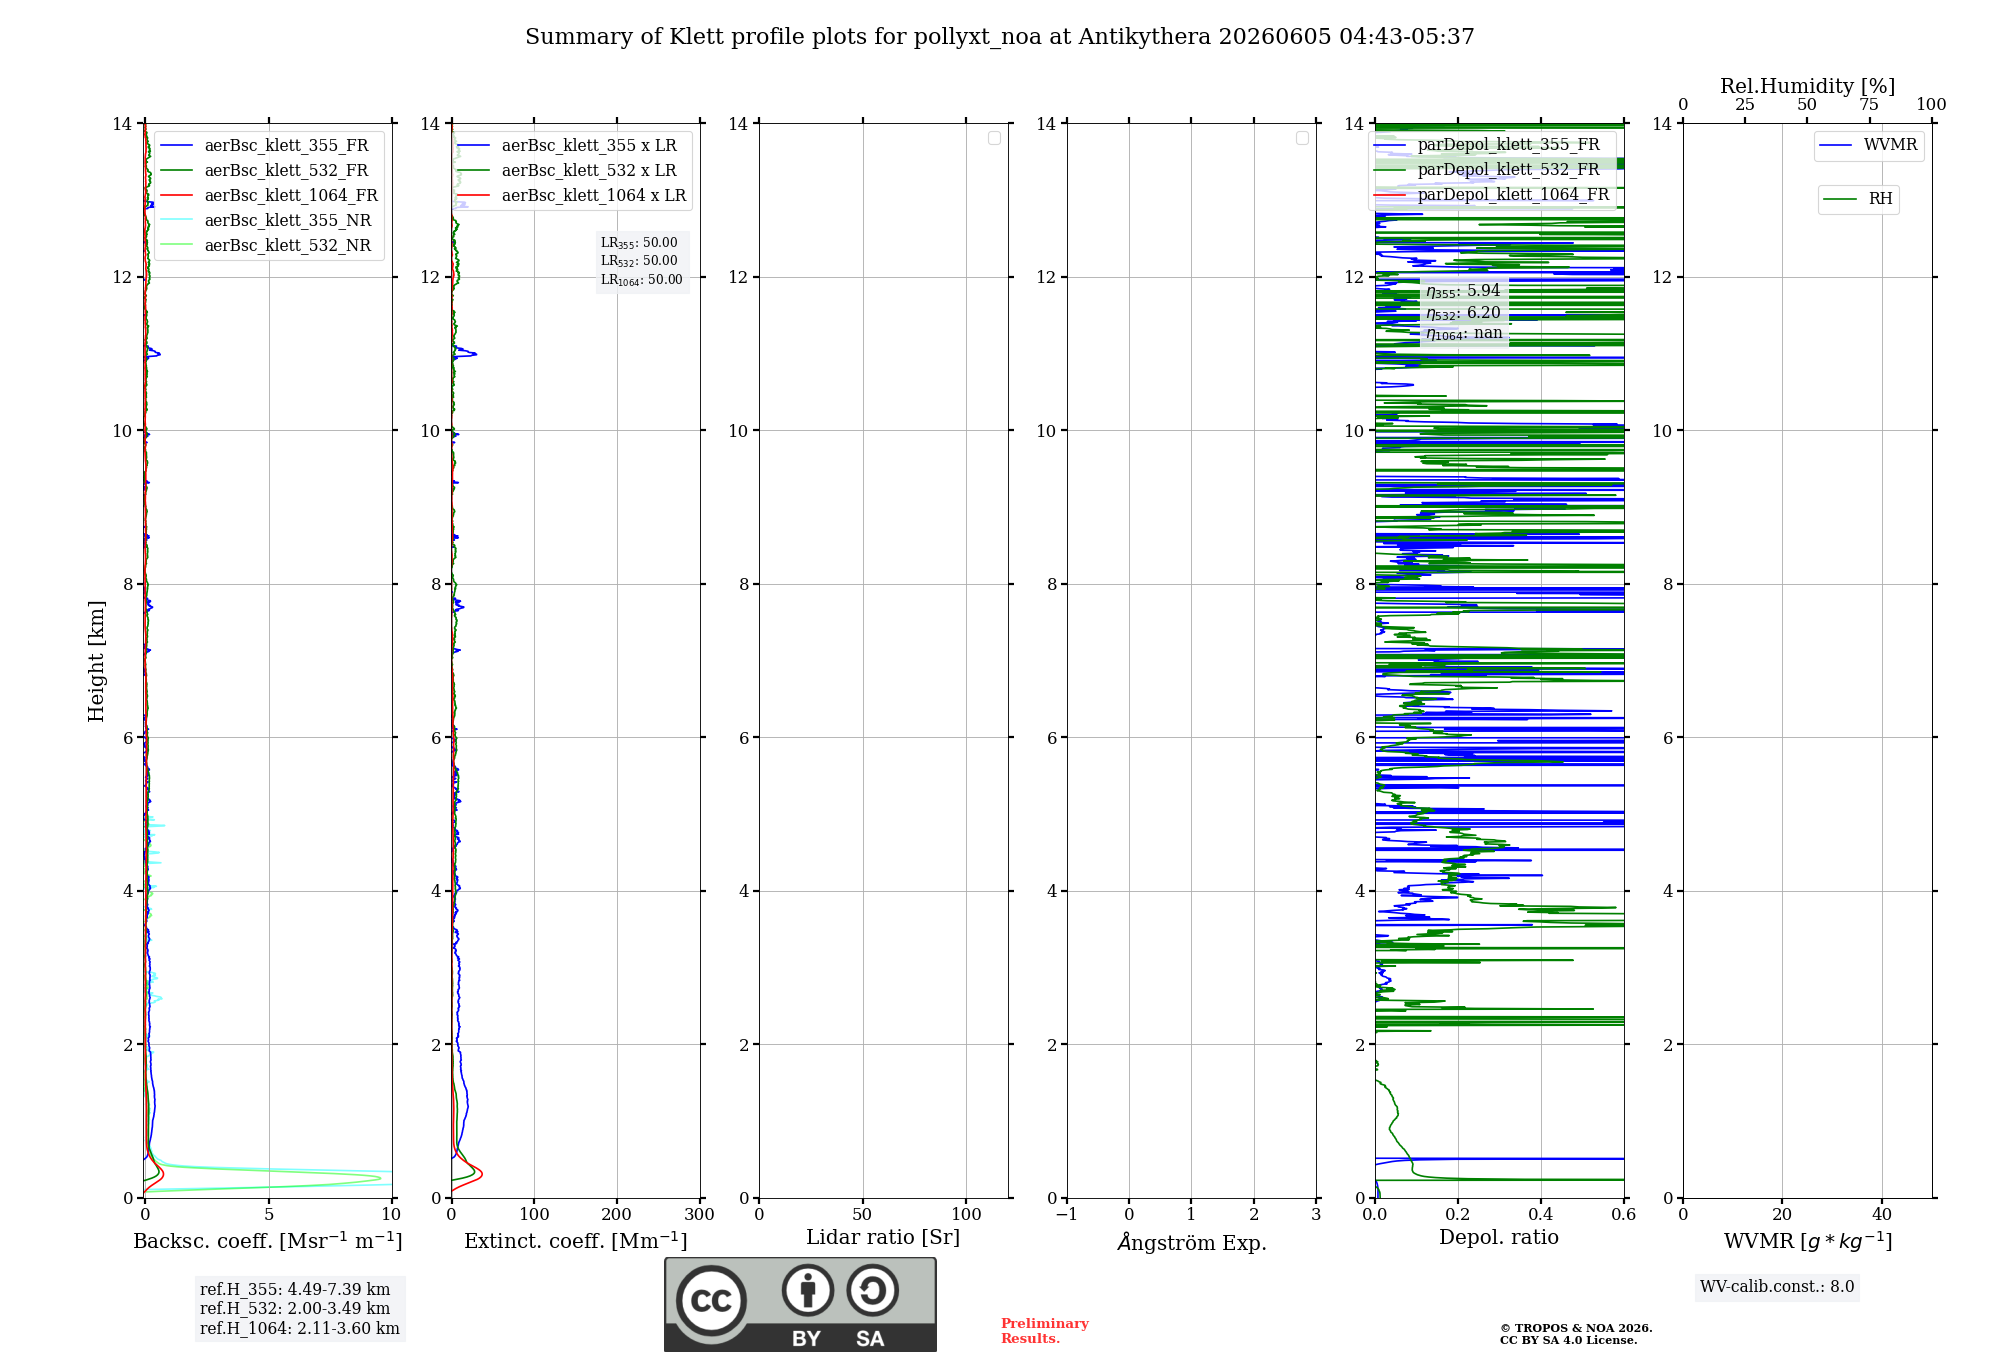Click the WV-calib.const. 8.0 label

[1777, 1286]
